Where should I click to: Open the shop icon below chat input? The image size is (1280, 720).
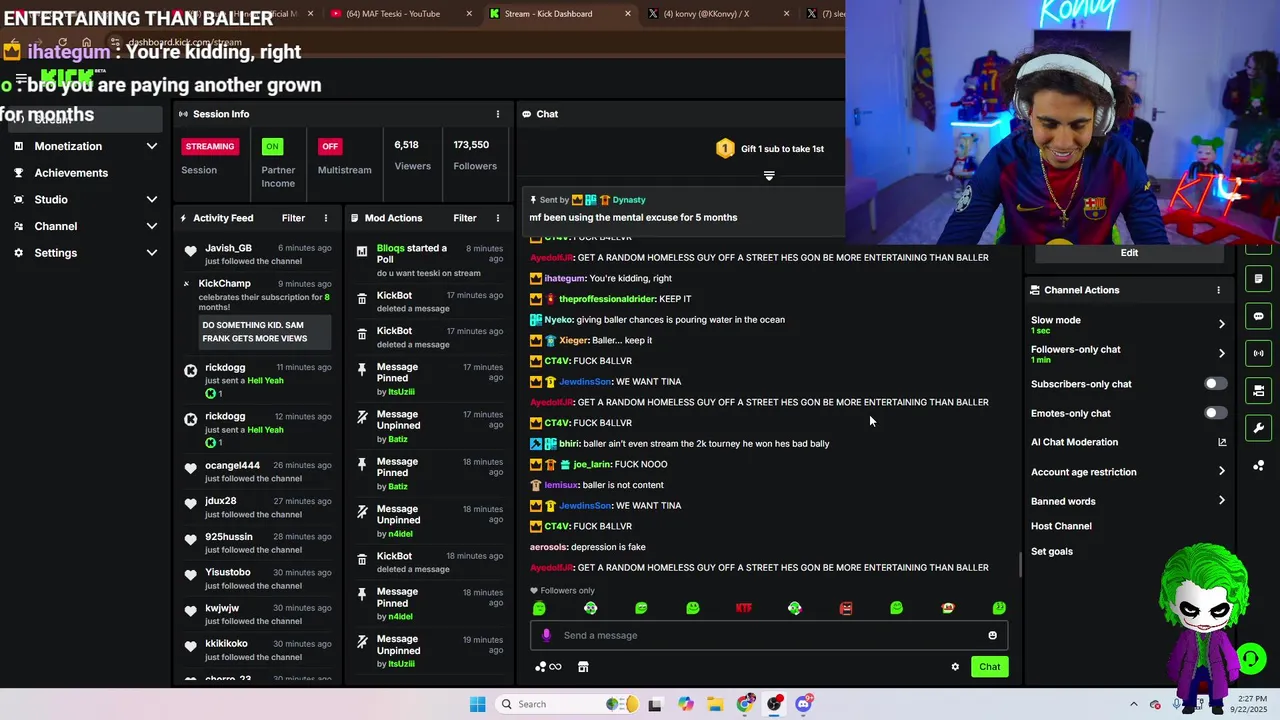tap(583, 667)
